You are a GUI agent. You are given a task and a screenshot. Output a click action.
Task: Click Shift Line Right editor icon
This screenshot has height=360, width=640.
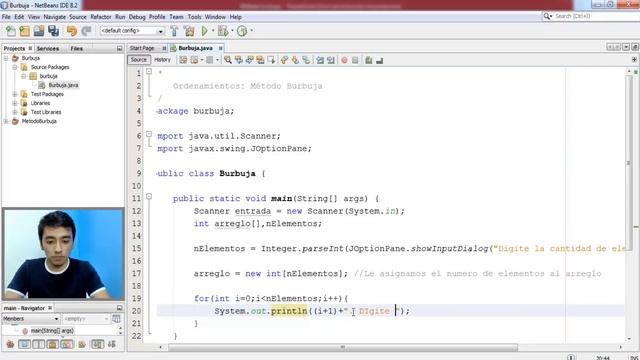(x=331, y=60)
